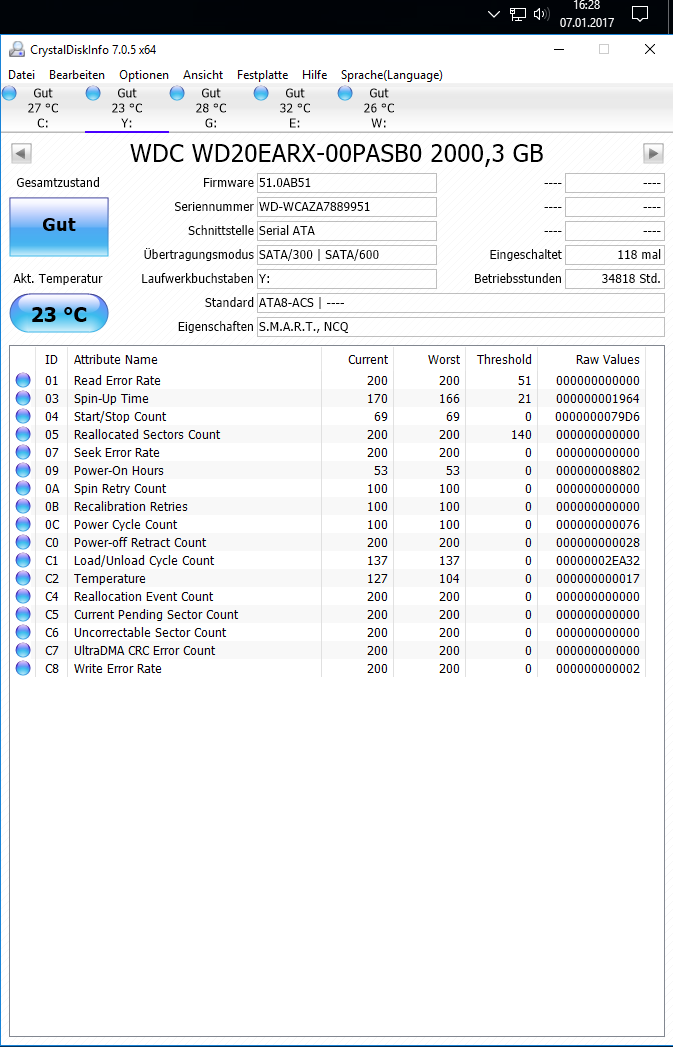Close the CrystalDiskInfo window
Image resolution: width=673 pixels, height=1047 pixels.
[x=650, y=49]
